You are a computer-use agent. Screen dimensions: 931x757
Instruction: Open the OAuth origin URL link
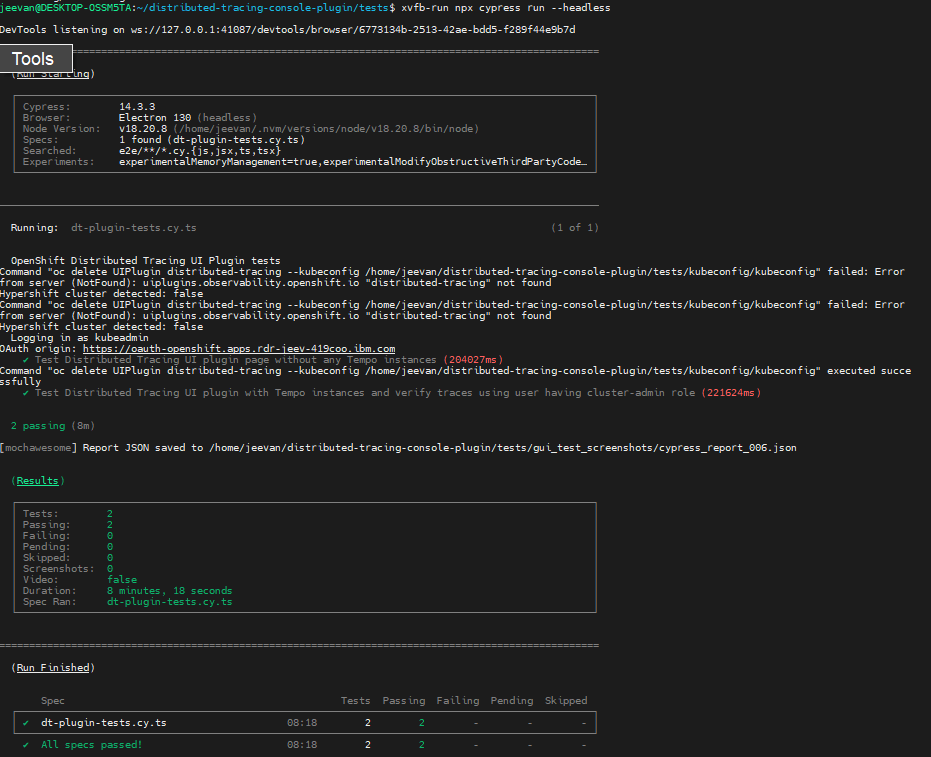point(239,349)
